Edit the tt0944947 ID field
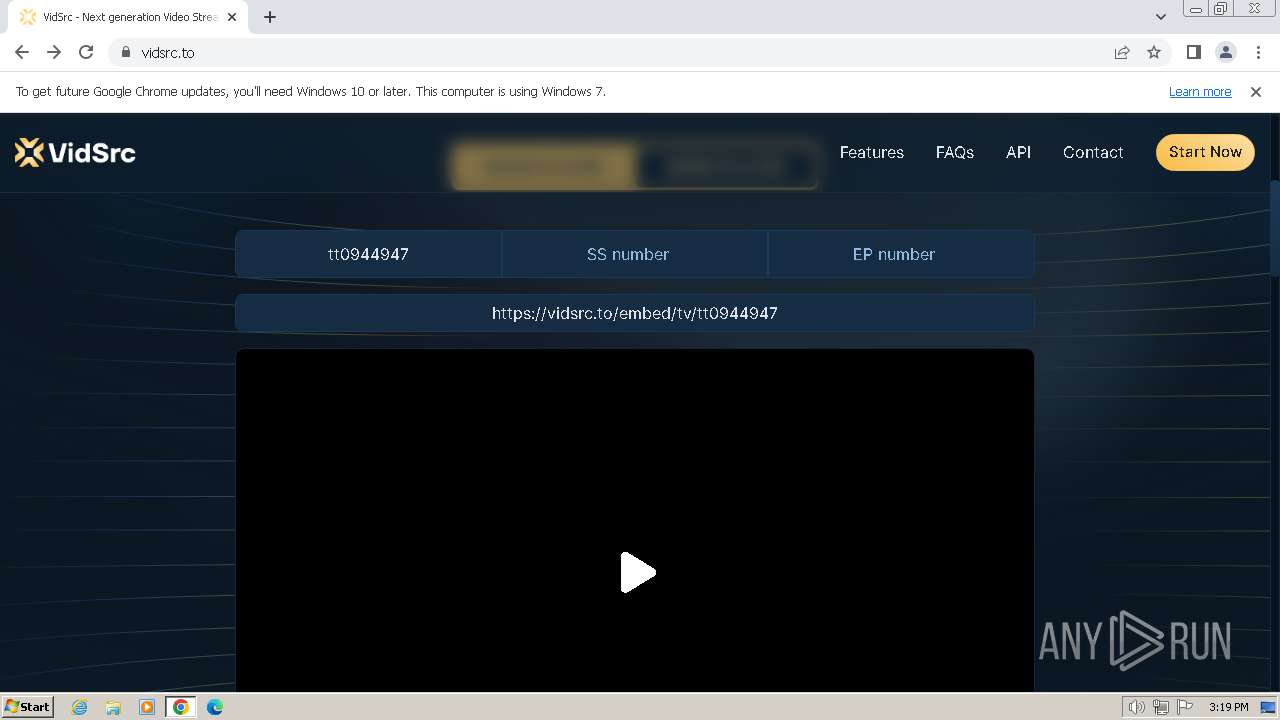1280x720 pixels. (368, 254)
